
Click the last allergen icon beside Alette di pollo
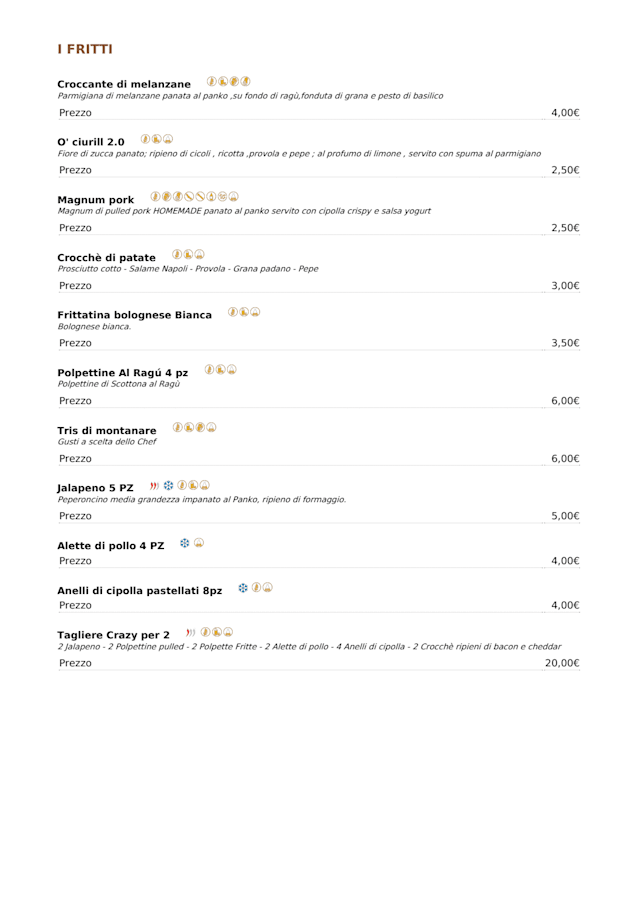(199, 543)
